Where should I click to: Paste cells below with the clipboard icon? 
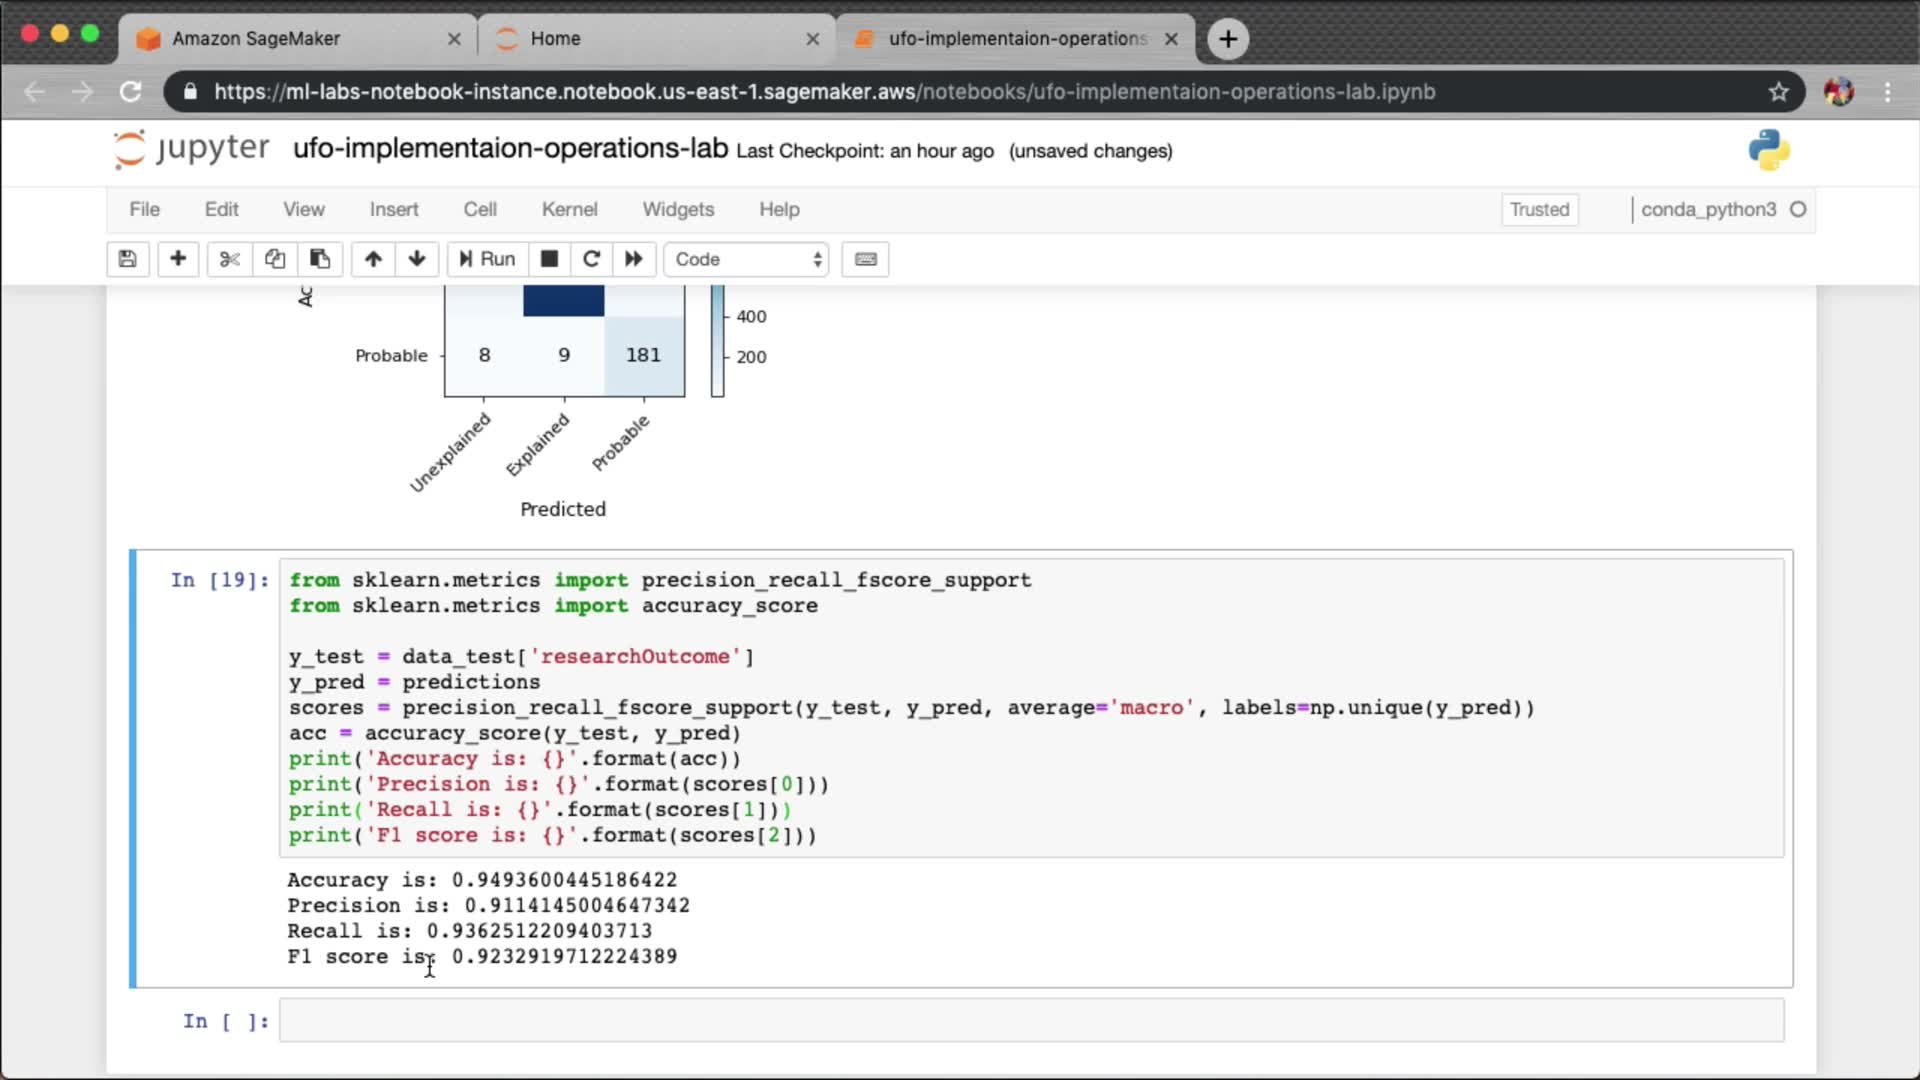(320, 259)
